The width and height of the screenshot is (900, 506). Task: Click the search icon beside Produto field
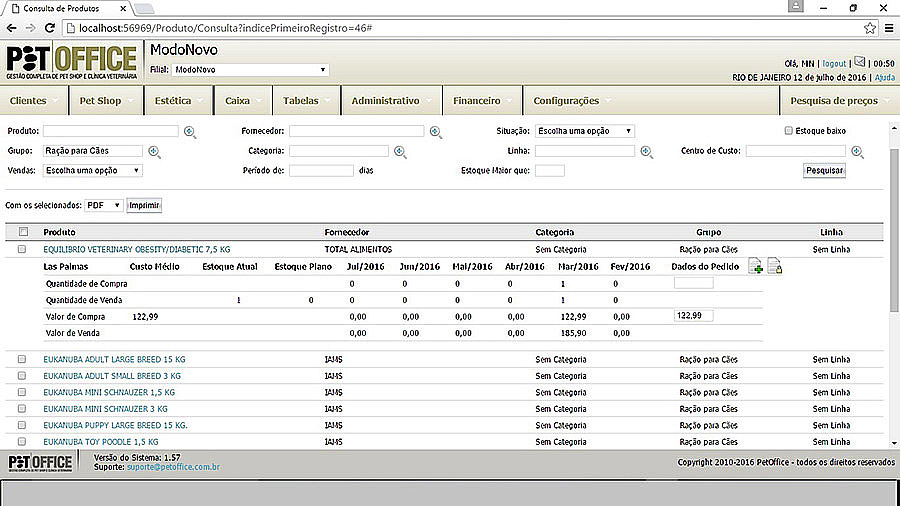coord(190,132)
